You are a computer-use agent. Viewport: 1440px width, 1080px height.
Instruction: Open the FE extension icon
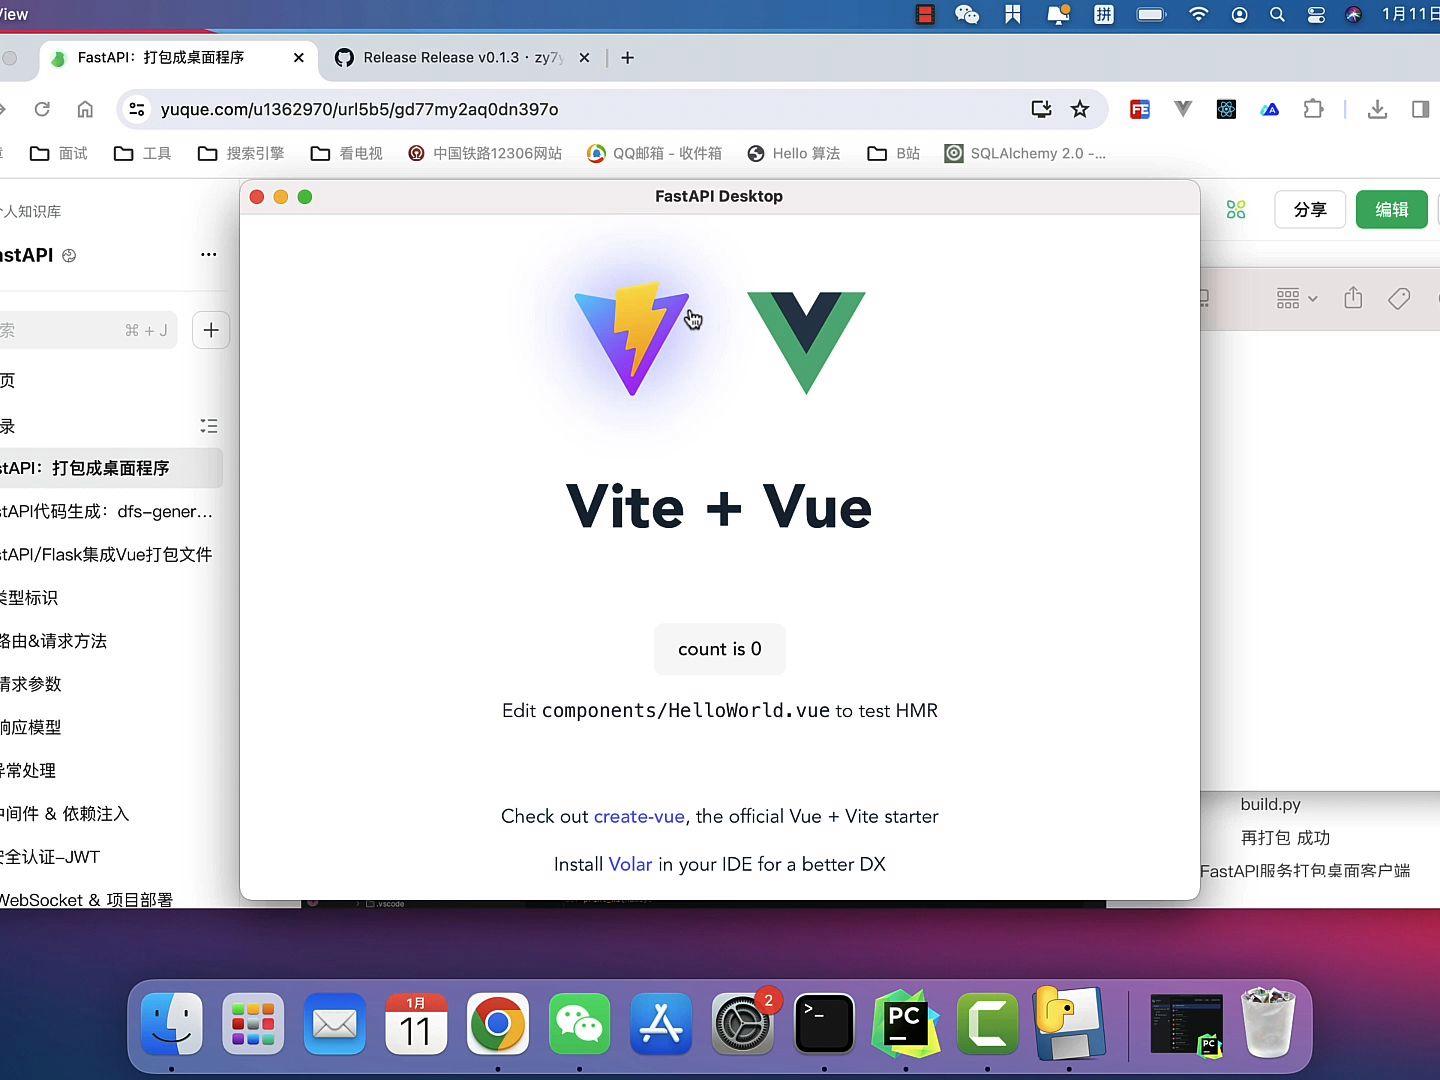[x=1140, y=109]
